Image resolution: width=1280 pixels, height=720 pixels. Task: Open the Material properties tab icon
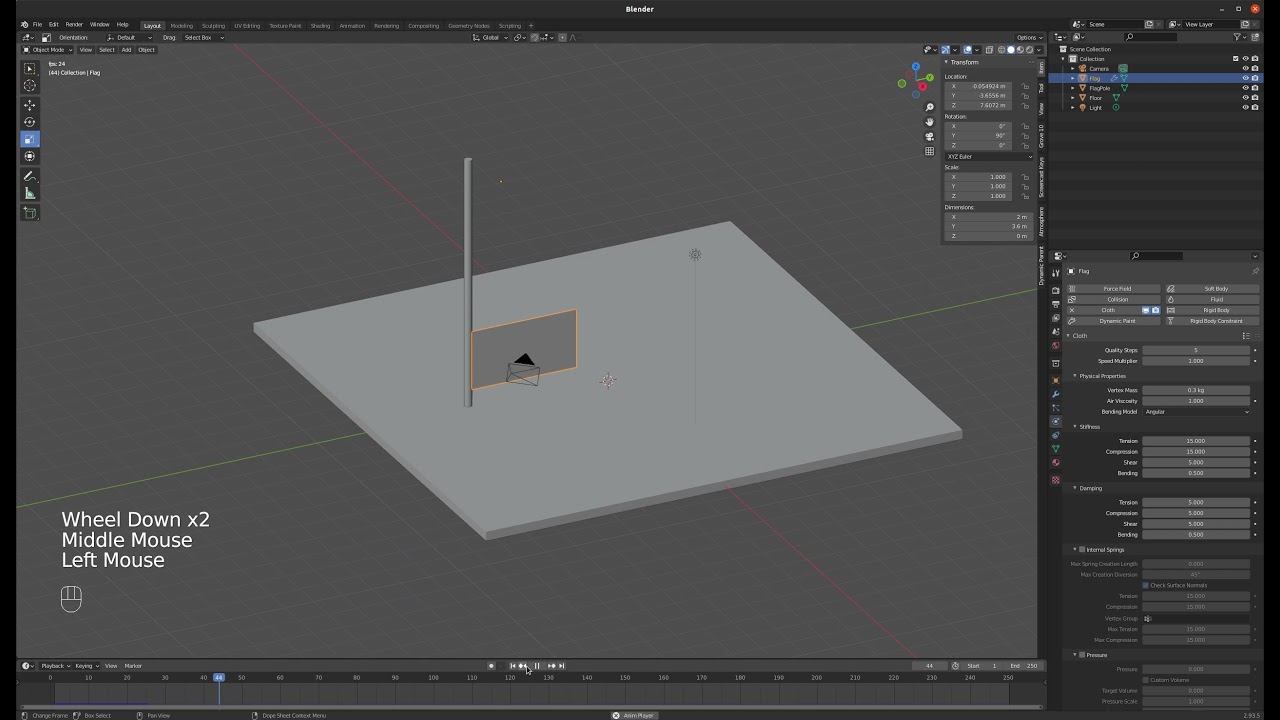[x=1055, y=463]
